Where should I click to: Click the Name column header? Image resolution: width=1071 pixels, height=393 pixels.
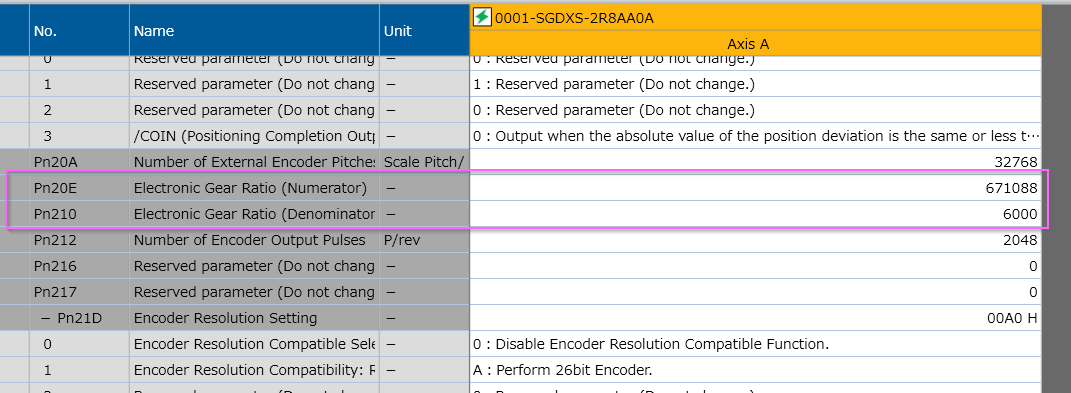click(254, 31)
